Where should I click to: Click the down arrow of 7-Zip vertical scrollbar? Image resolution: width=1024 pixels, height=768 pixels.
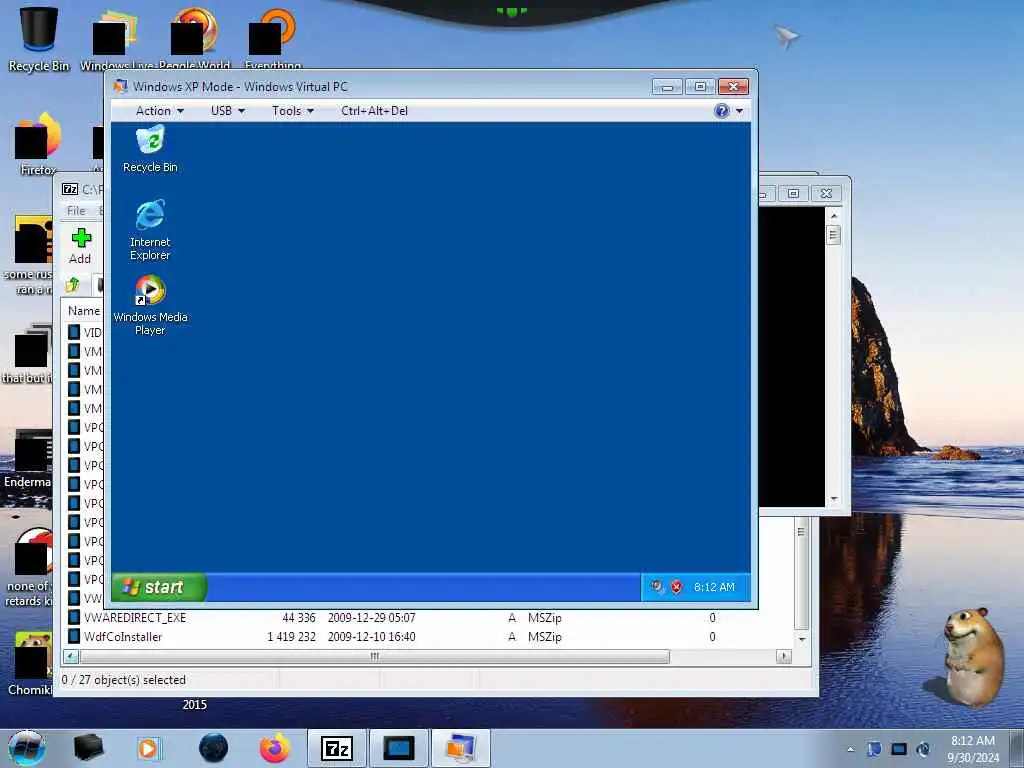coord(802,639)
